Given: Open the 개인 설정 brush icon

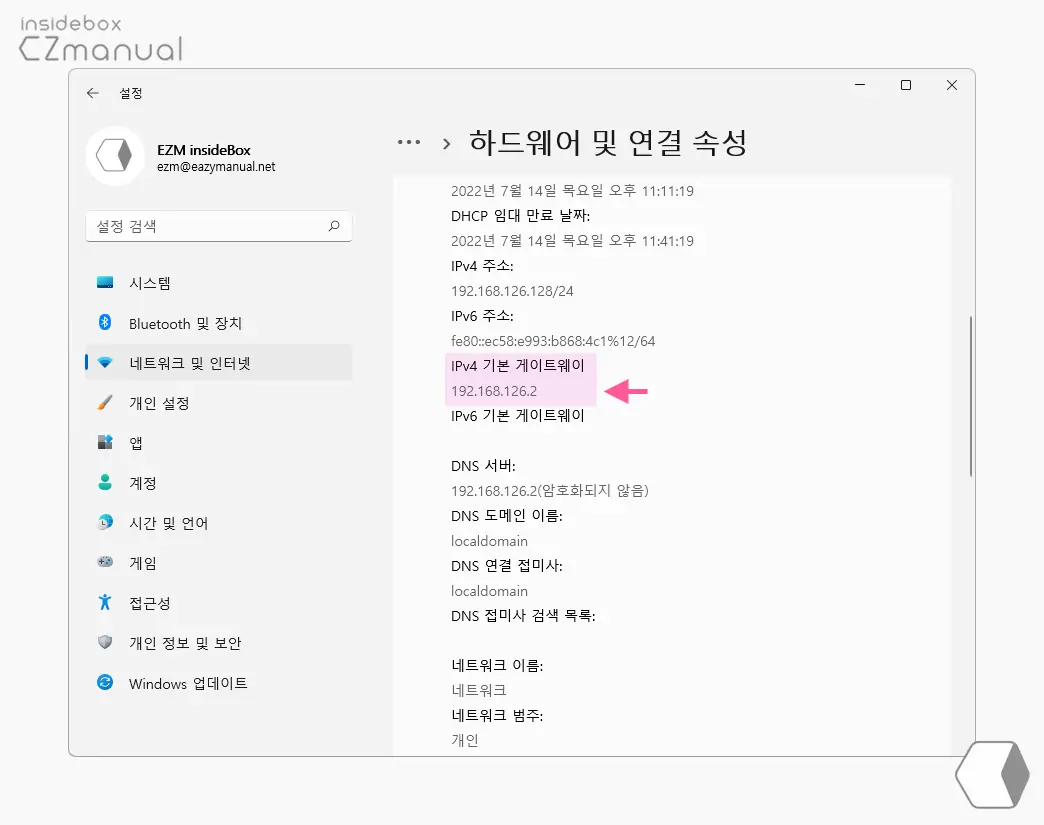Looking at the screenshot, I should coord(105,403).
